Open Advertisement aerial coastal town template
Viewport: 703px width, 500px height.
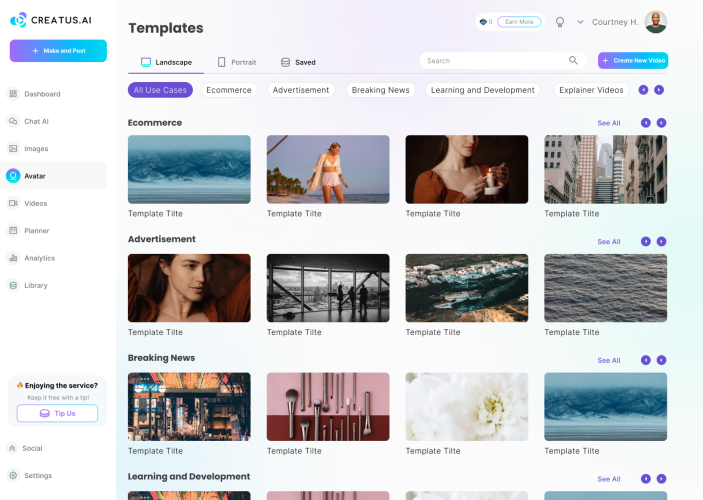pyautogui.click(x=467, y=288)
